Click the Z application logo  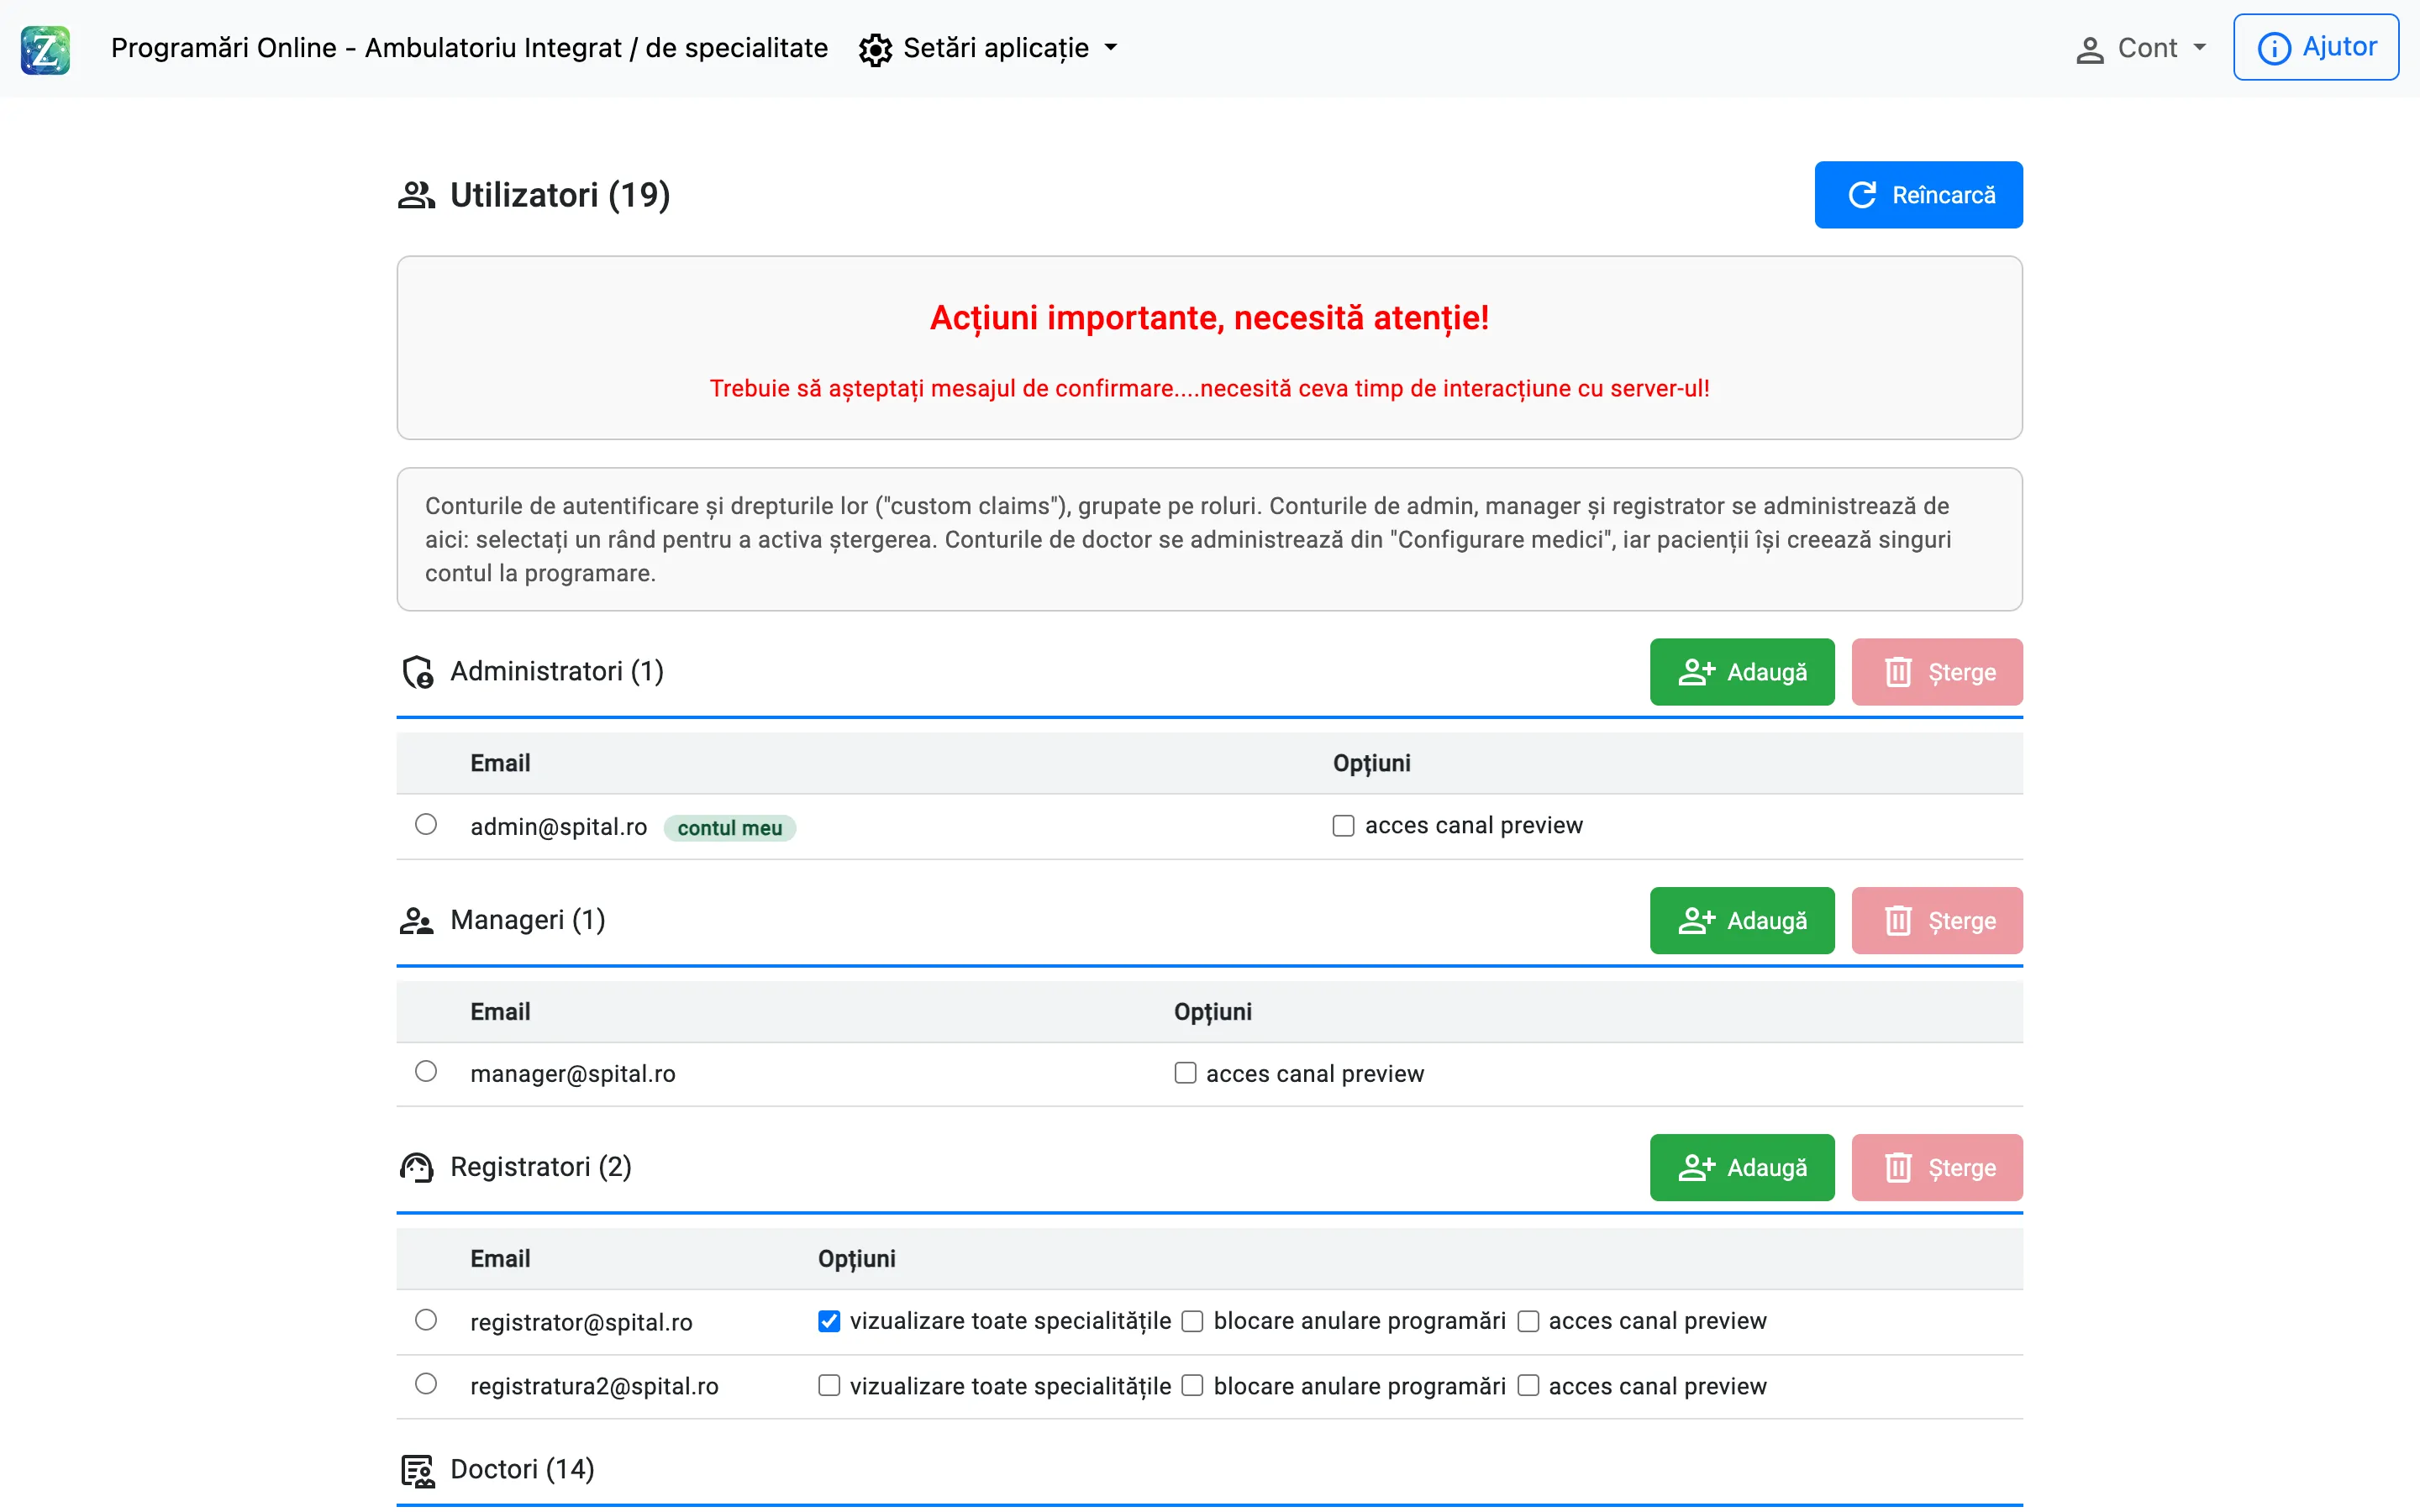click(x=46, y=49)
